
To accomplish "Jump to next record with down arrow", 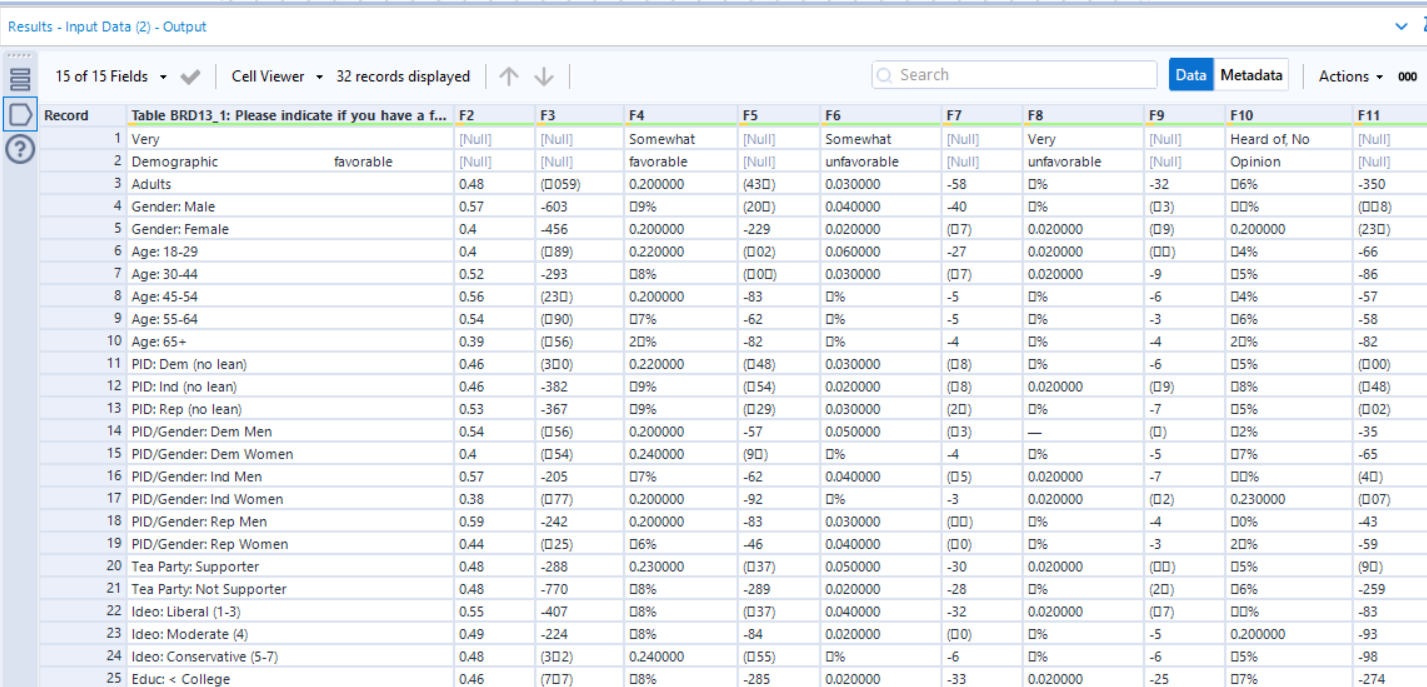I will coord(543,77).
